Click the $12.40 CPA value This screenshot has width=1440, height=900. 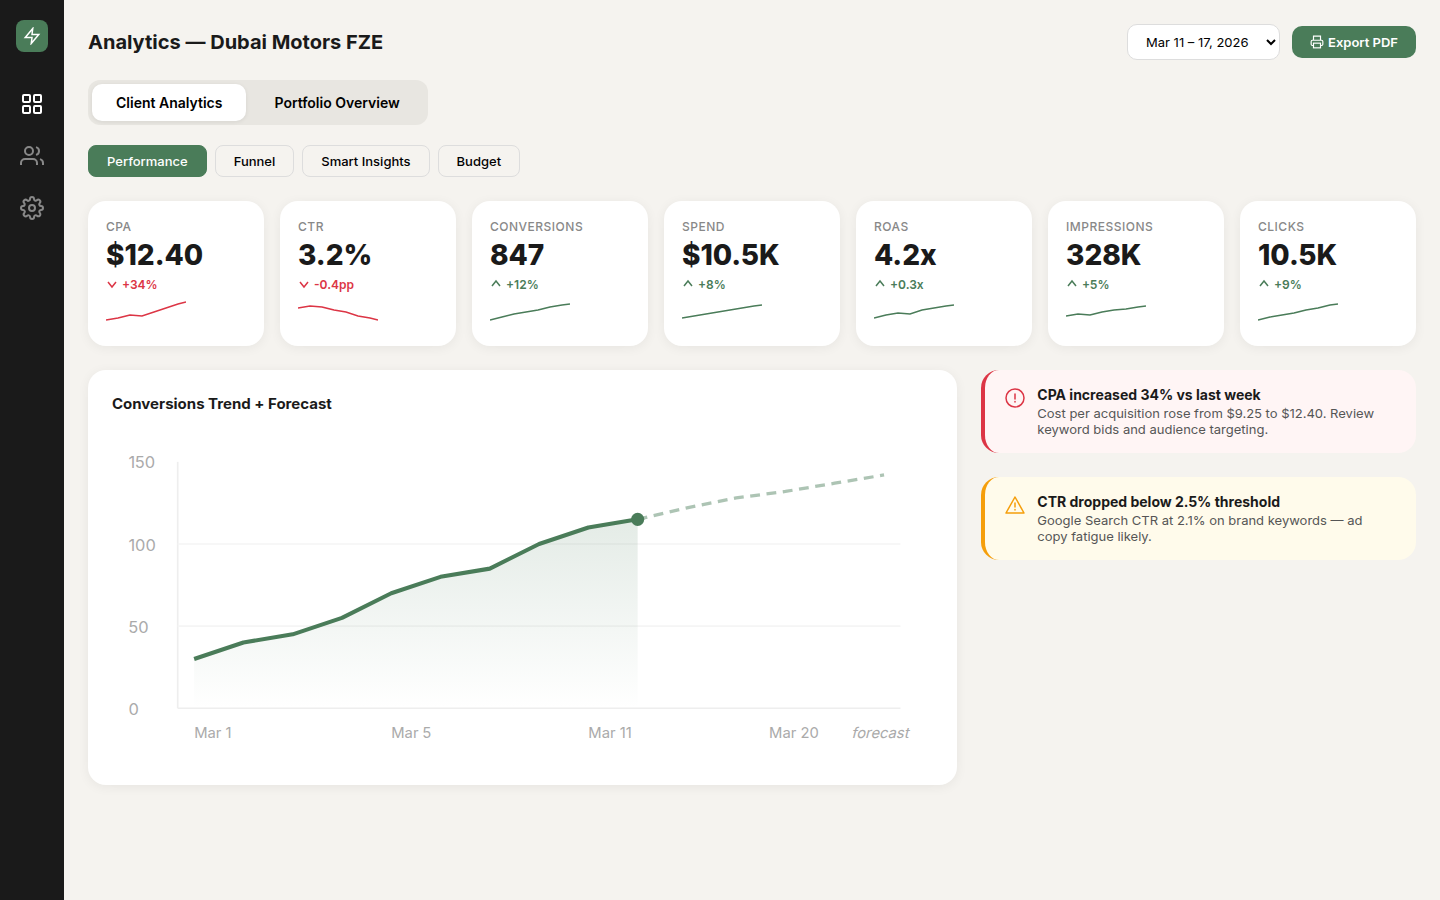(x=155, y=255)
